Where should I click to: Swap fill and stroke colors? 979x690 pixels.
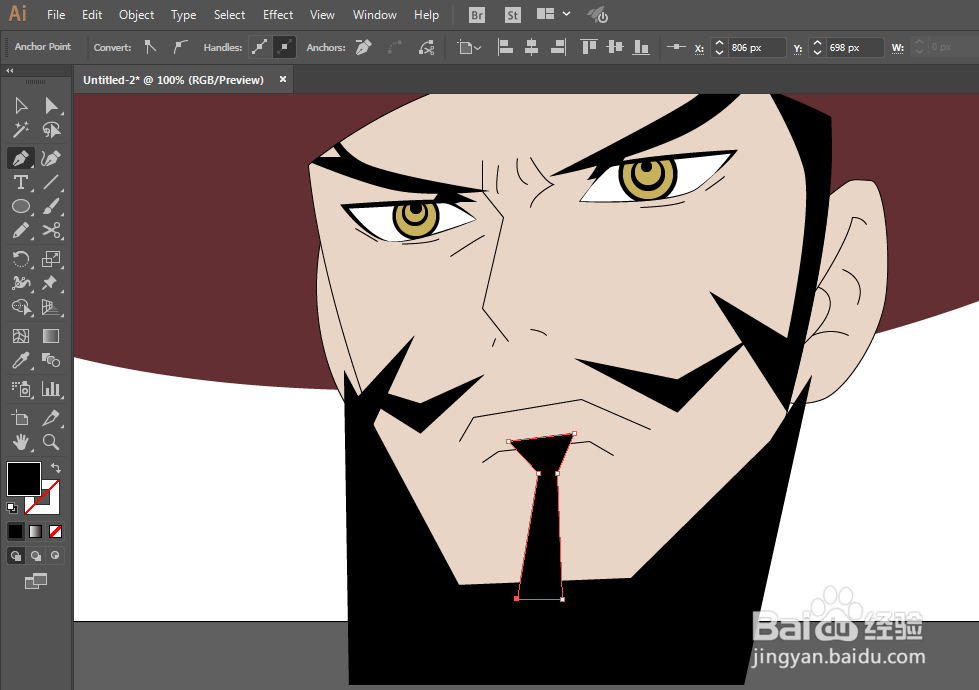pyautogui.click(x=55, y=468)
